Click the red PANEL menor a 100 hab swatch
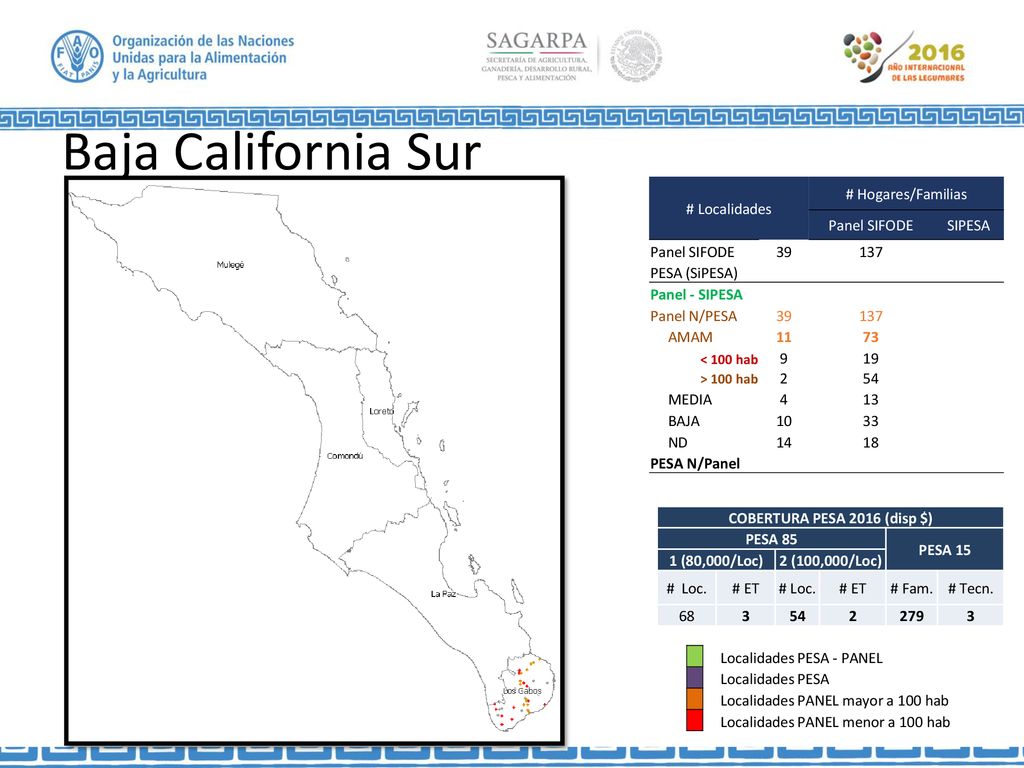This screenshot has width=1024, height=768. coord(694,720)
